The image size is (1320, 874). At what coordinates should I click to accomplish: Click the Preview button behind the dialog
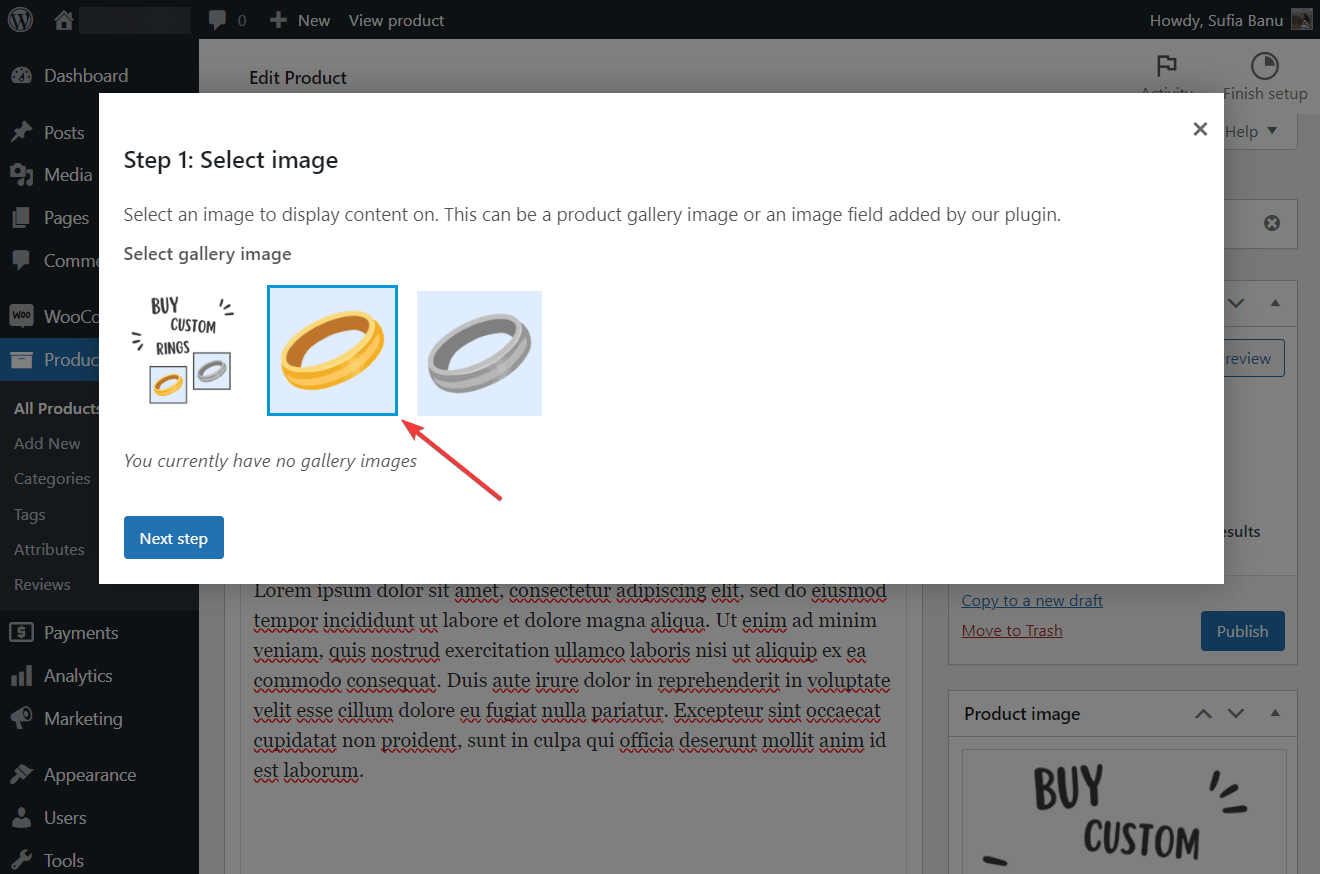coord(1254,359)
